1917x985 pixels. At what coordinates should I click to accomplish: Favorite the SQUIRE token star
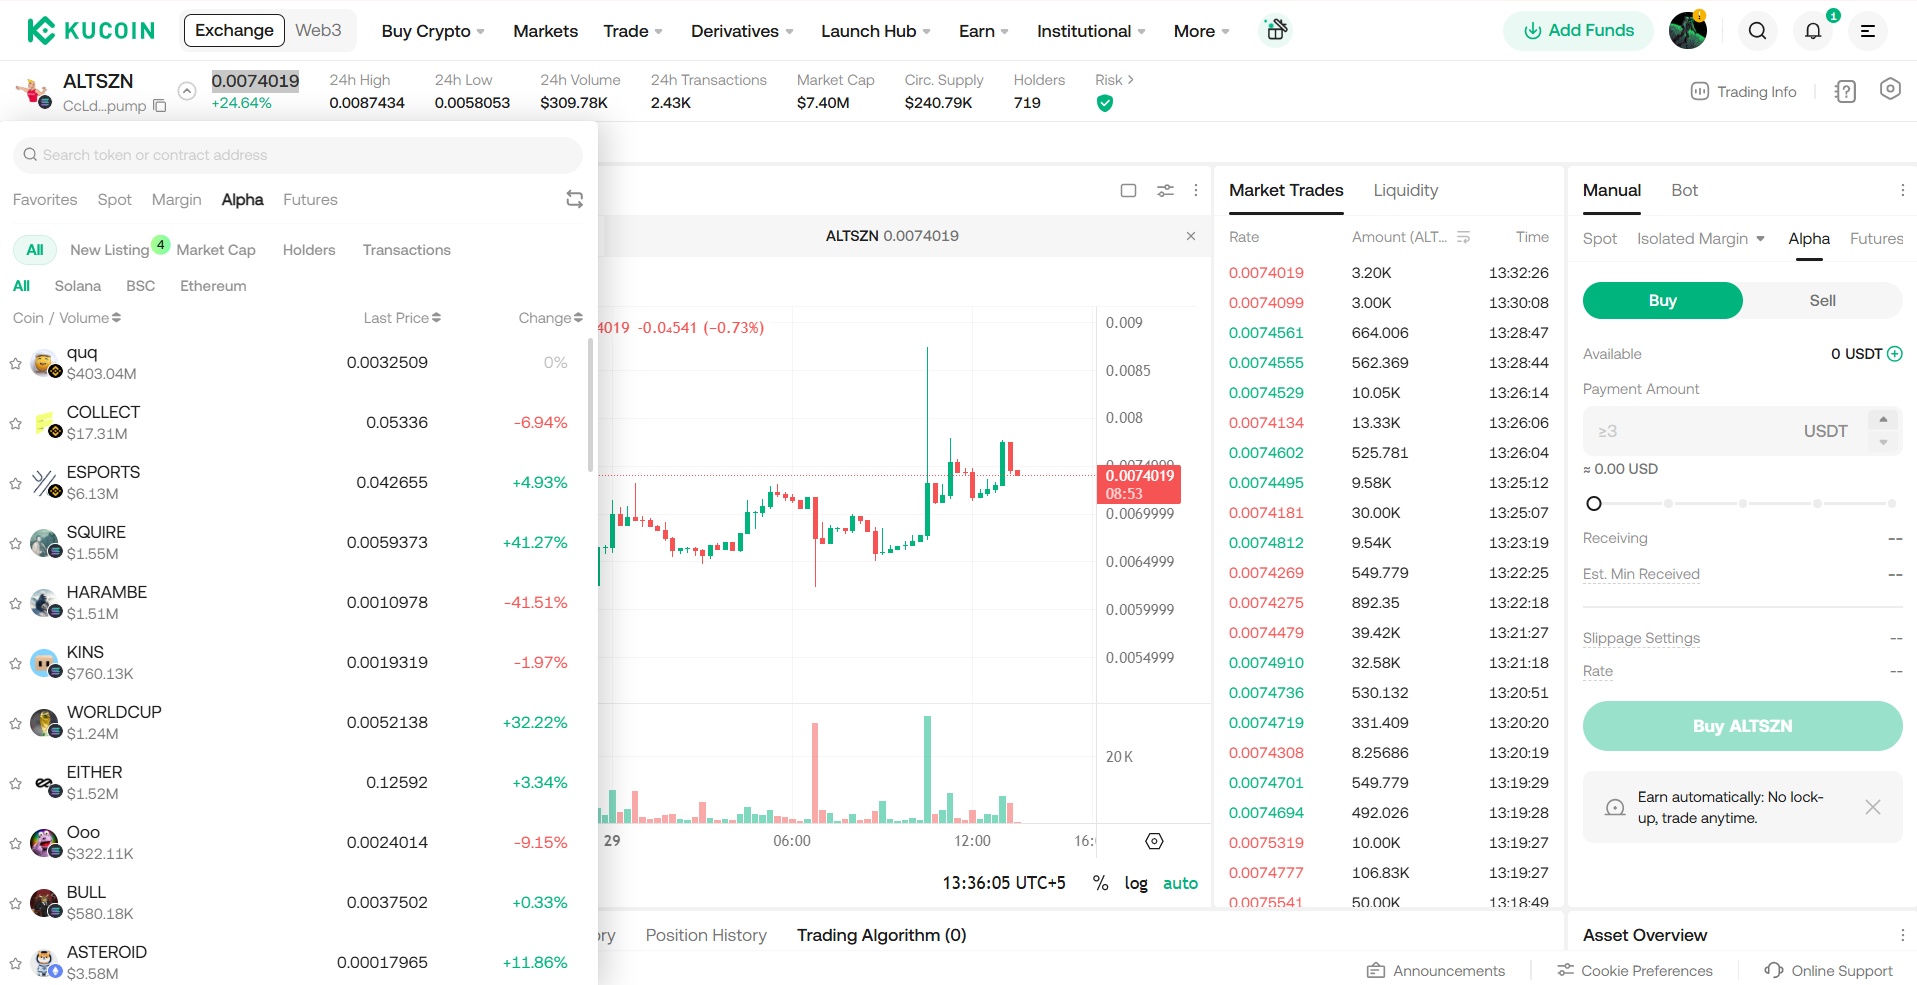[x=15, y=543]
